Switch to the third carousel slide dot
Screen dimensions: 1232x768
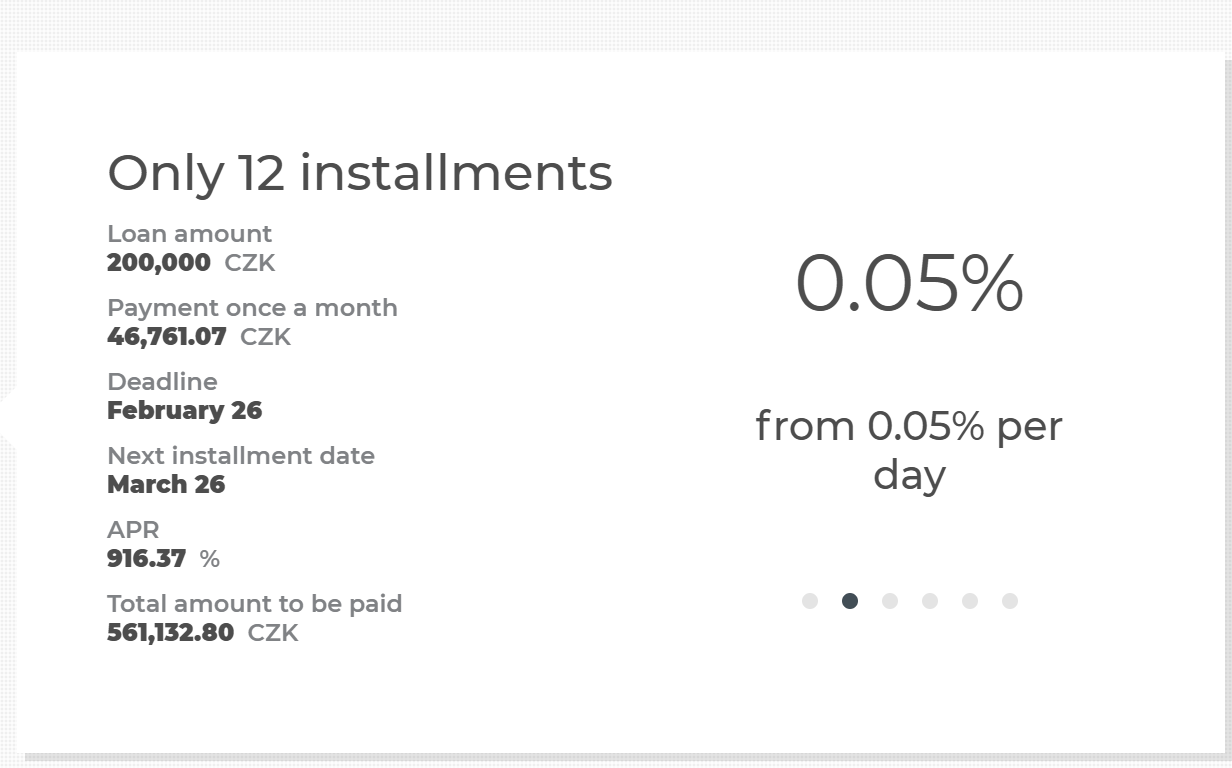coord(890,601)
